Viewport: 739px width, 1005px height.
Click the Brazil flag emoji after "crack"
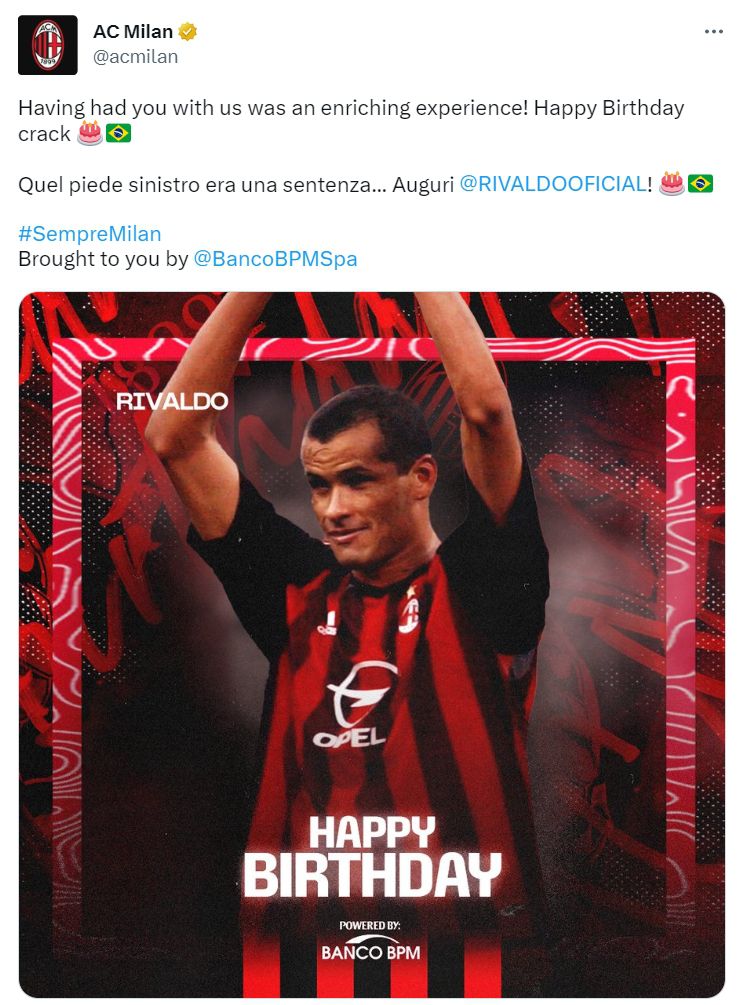coord(119,133)
